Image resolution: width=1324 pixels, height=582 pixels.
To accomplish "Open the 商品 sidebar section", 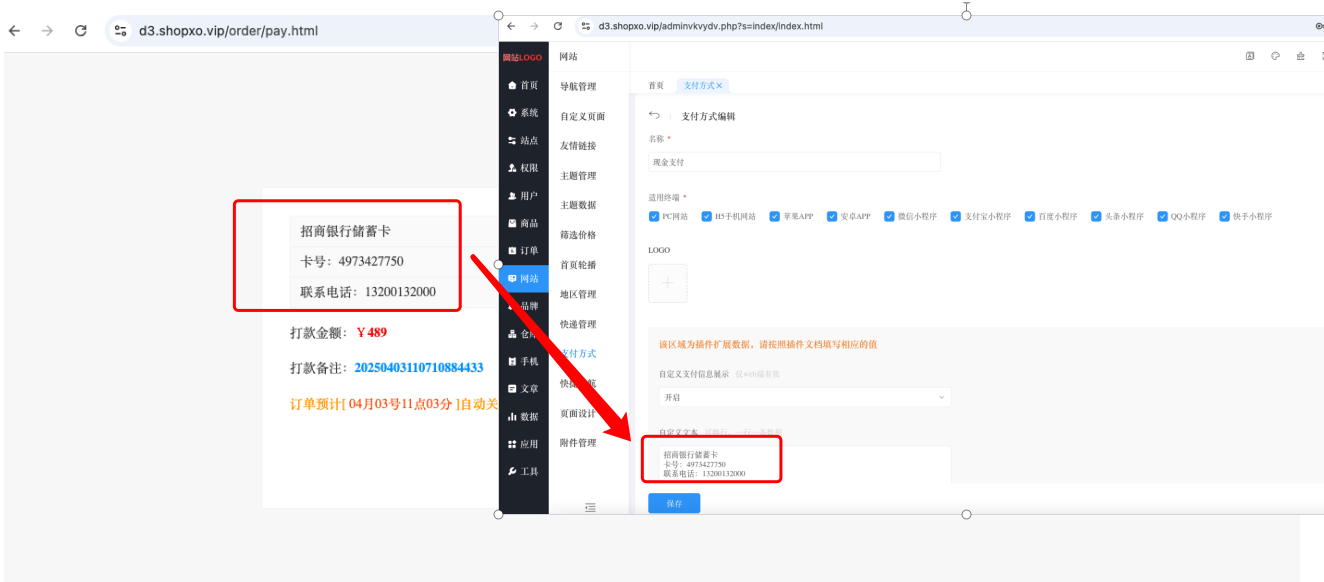I will pos(523,223).
